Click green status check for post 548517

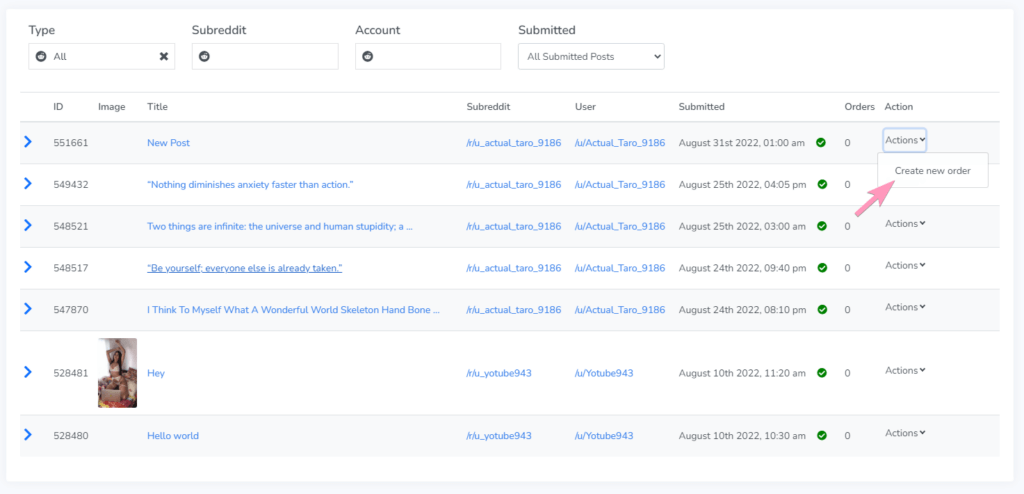(821, 268)
